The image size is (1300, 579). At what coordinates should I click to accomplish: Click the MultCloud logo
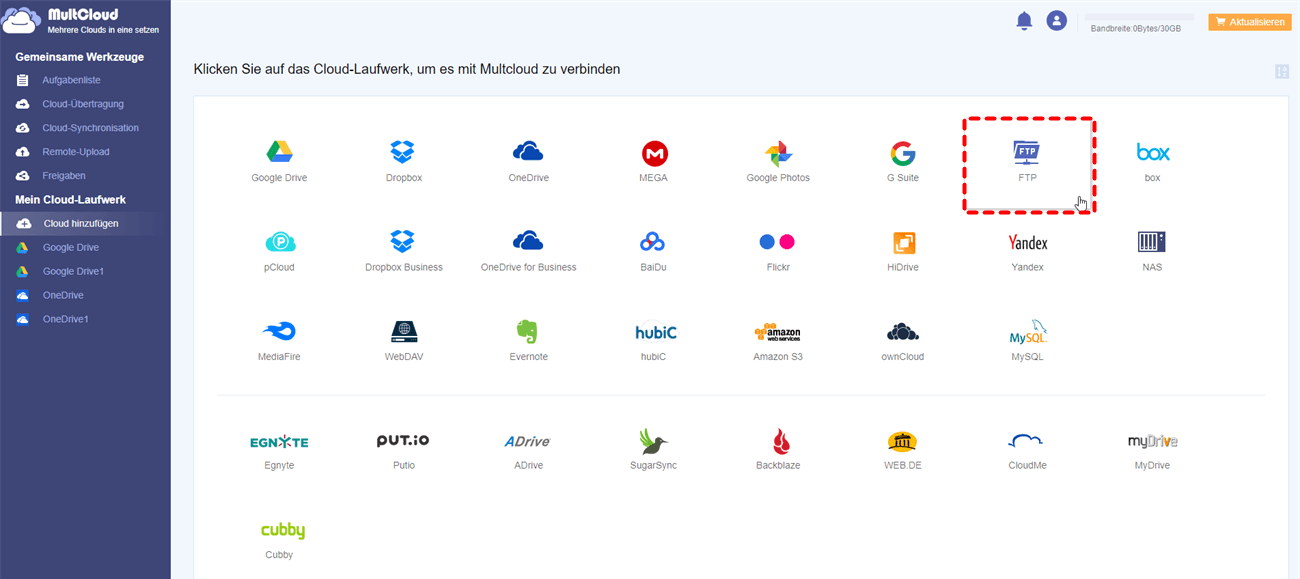[81, 21]
